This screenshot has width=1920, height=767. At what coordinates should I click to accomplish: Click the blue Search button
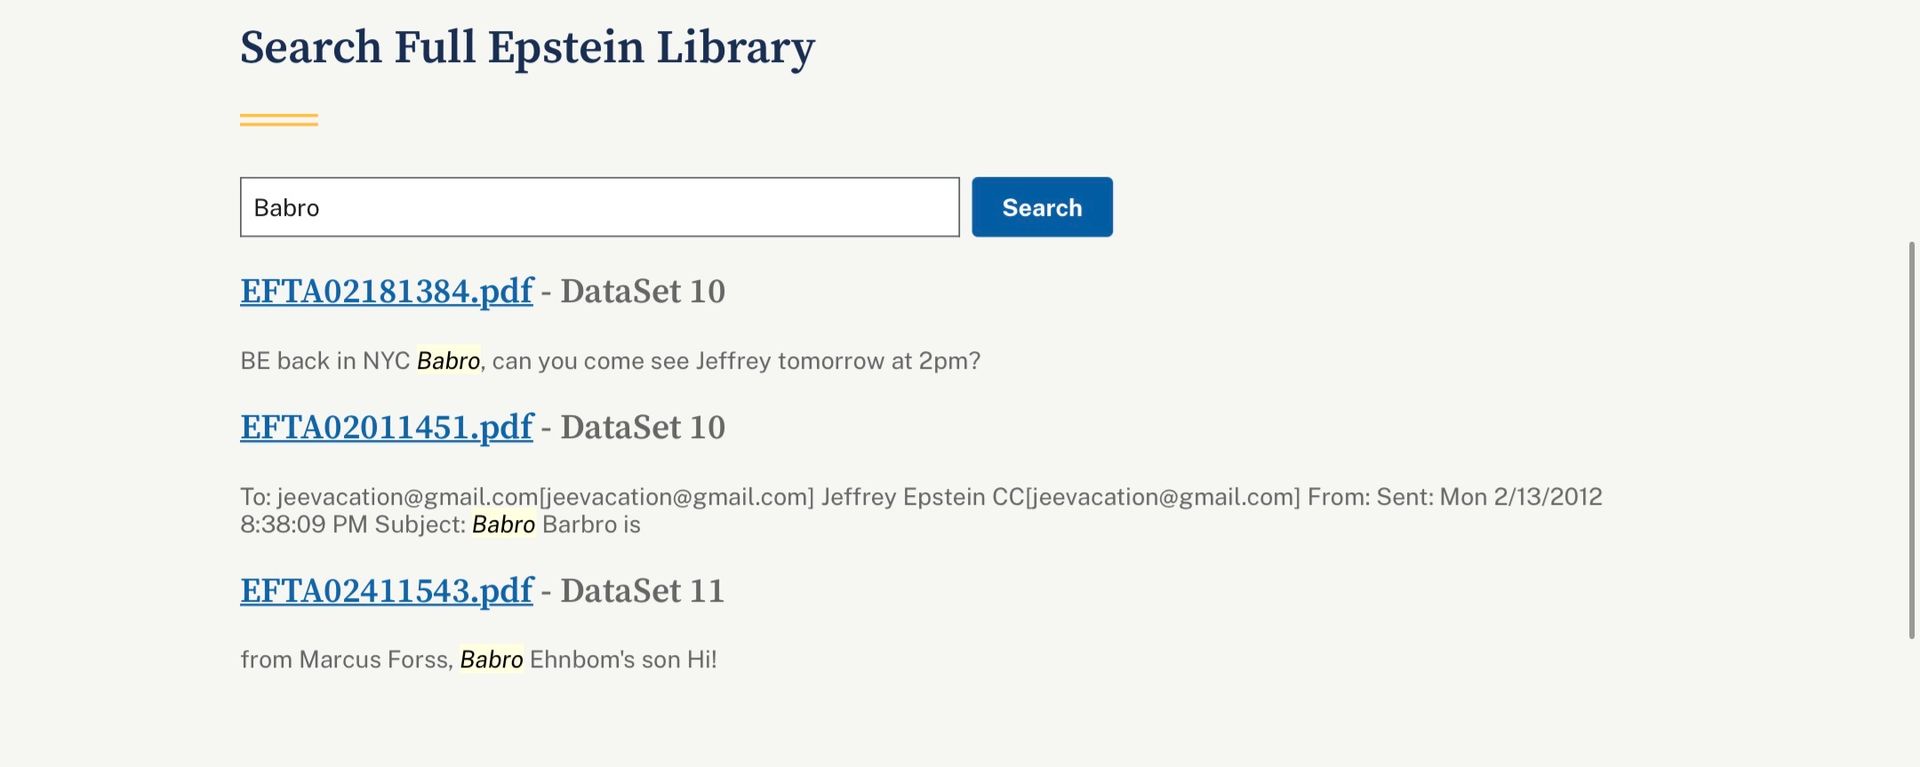point(1041,207)
